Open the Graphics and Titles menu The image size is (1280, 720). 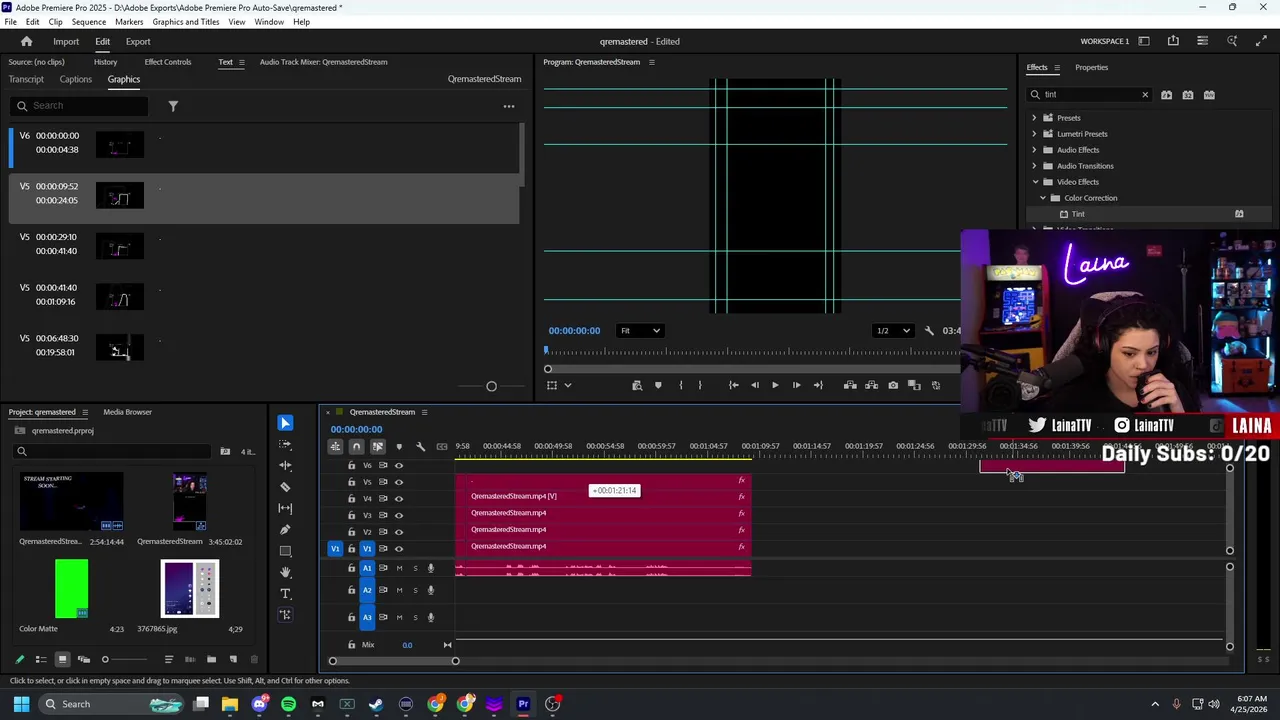pyautogui.click(x=186, y=22)
